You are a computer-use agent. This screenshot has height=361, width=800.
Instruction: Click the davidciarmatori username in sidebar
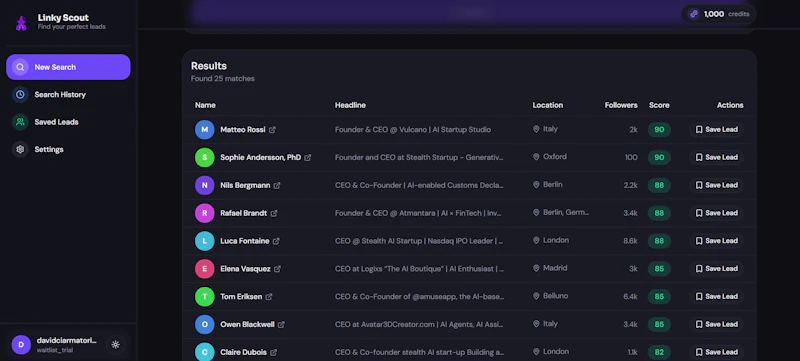(x=66, y=341)
